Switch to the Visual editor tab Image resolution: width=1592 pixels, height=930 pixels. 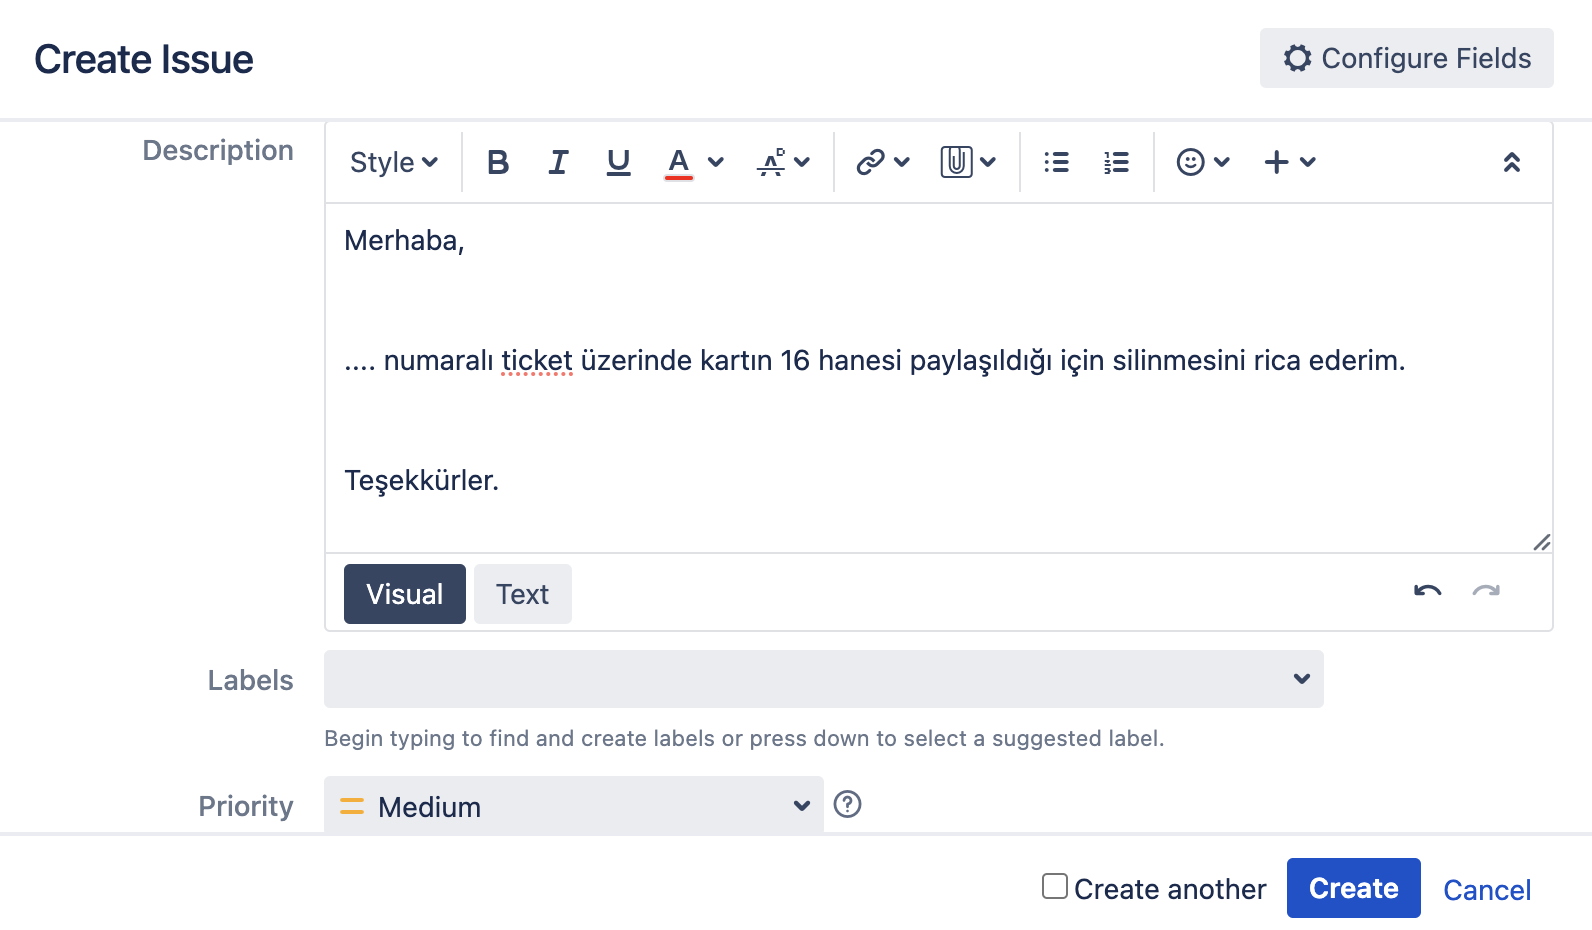[x=404, y=594]
